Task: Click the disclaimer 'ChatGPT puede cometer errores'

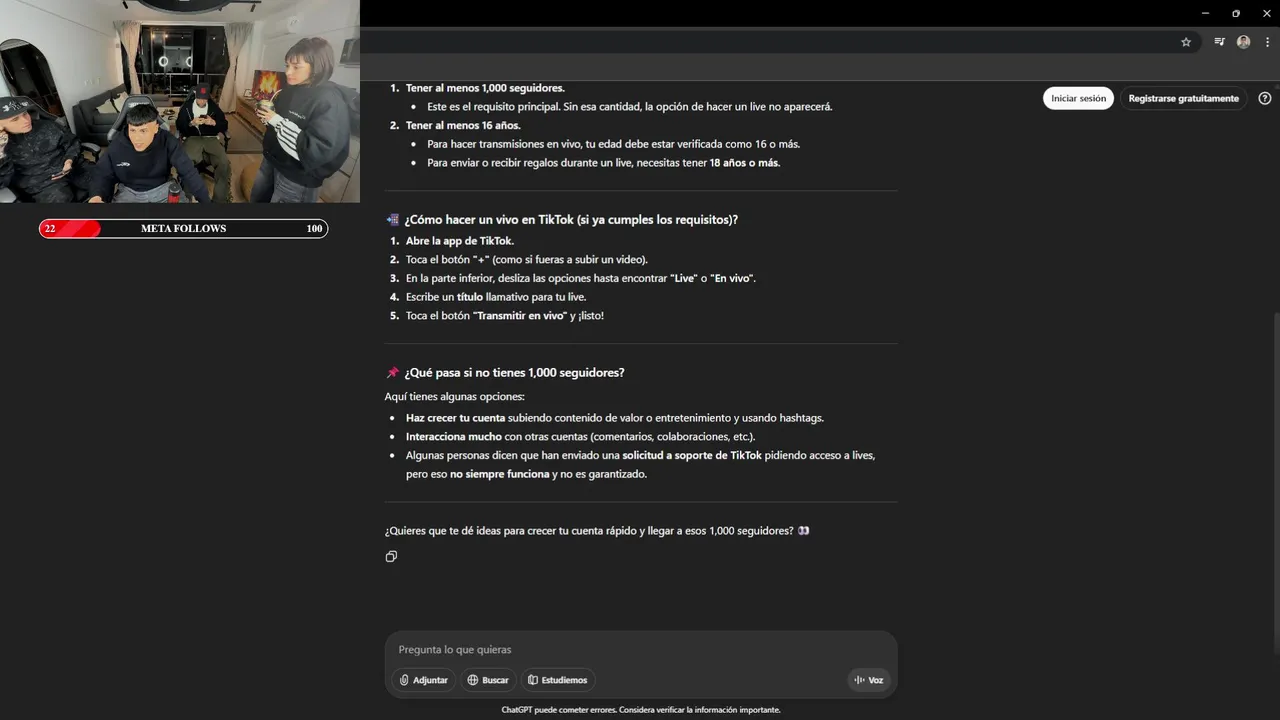Action: 641,710
